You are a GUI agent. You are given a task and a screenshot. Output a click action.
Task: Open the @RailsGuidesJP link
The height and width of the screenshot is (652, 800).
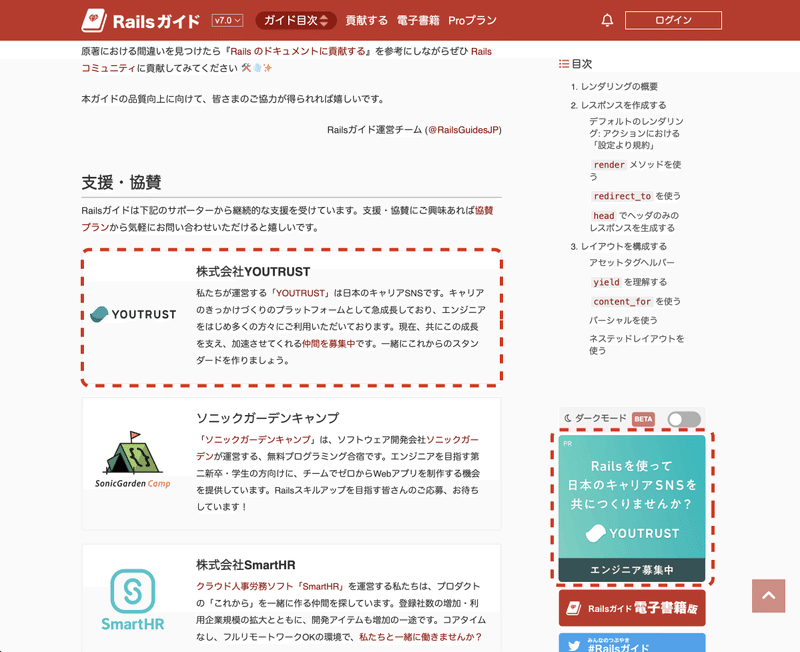(463, 130)
